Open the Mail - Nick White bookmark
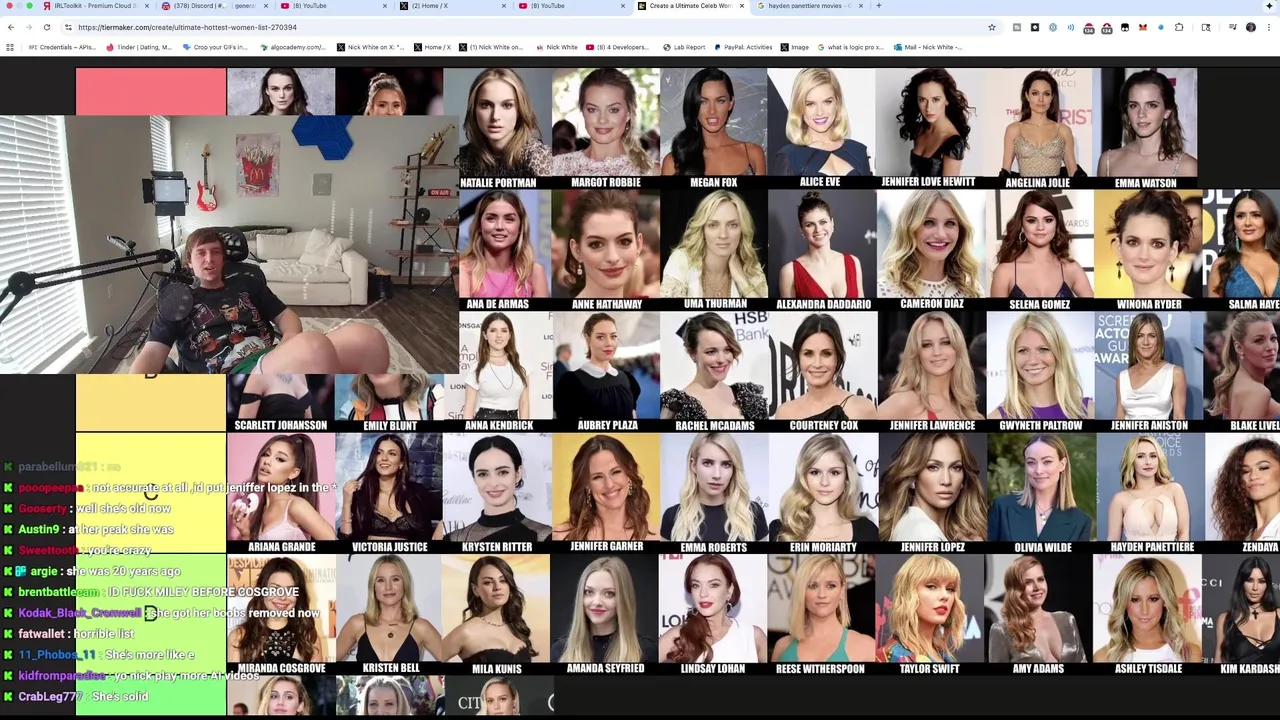Image resolution: width=1280 pixels, height=720 pixels. 928,47
